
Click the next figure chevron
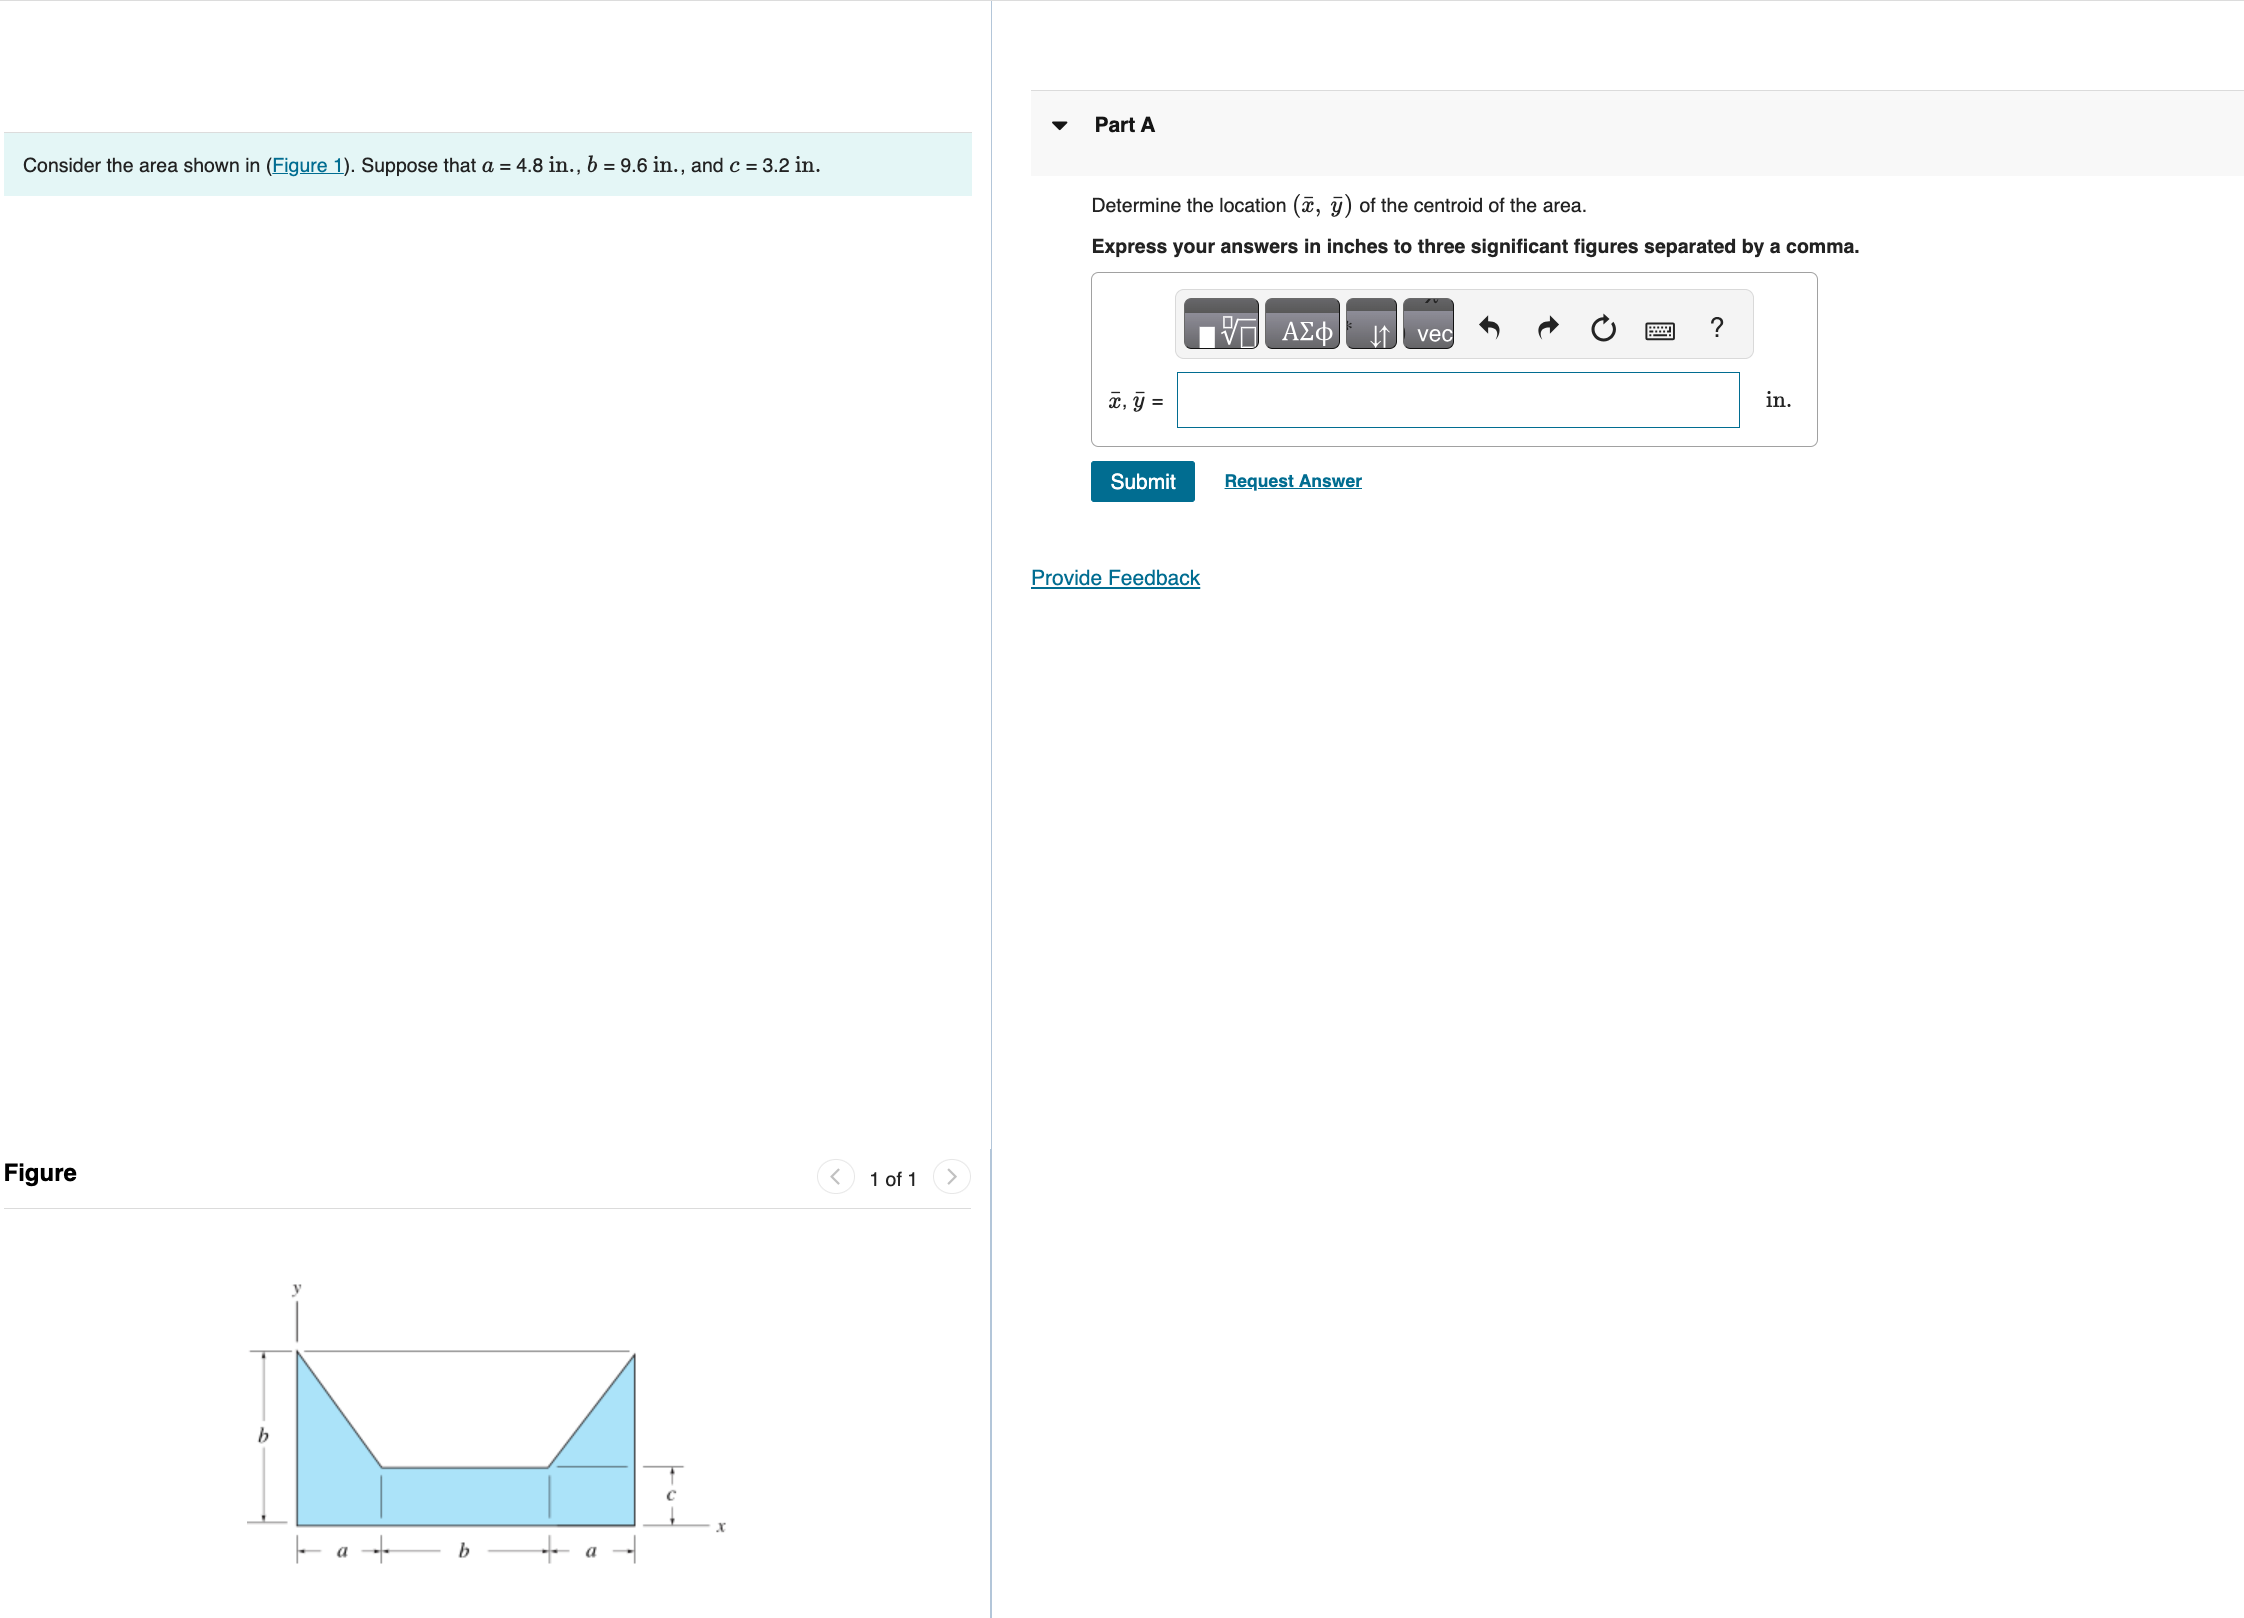pyautogui.click(x=951, y=1177)
